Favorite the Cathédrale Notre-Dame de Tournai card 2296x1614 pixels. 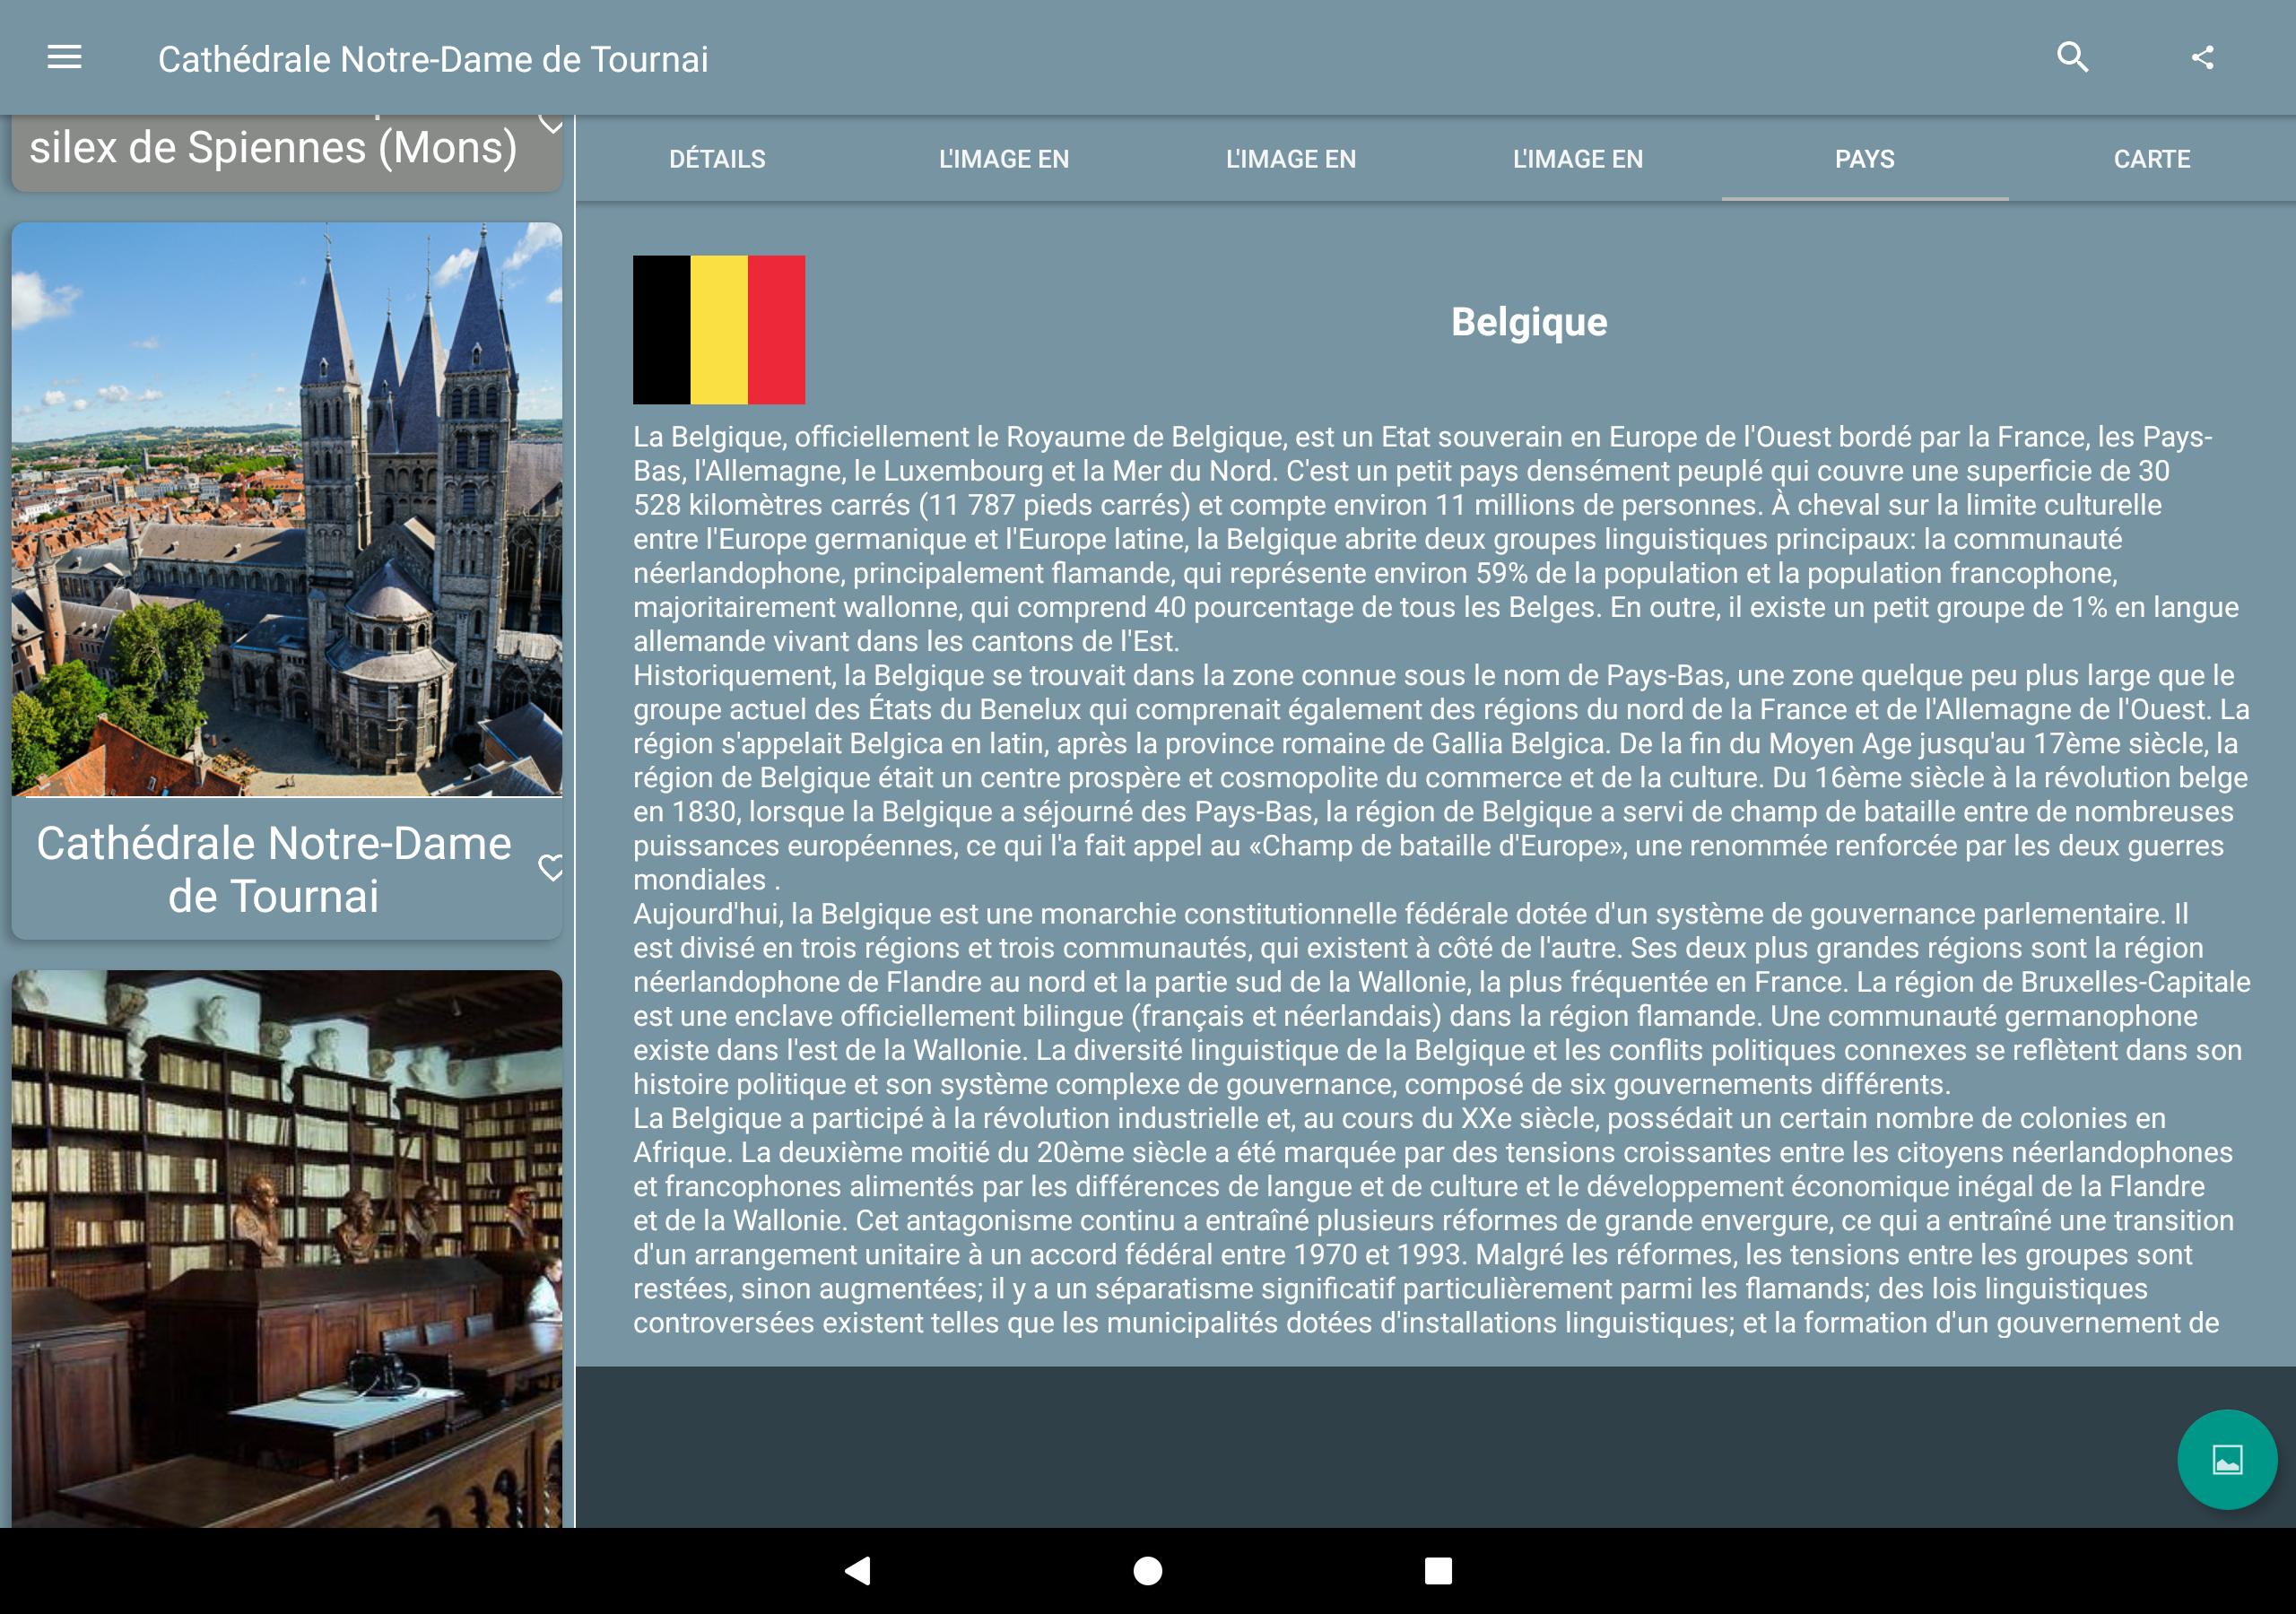[x=551, y=867]
